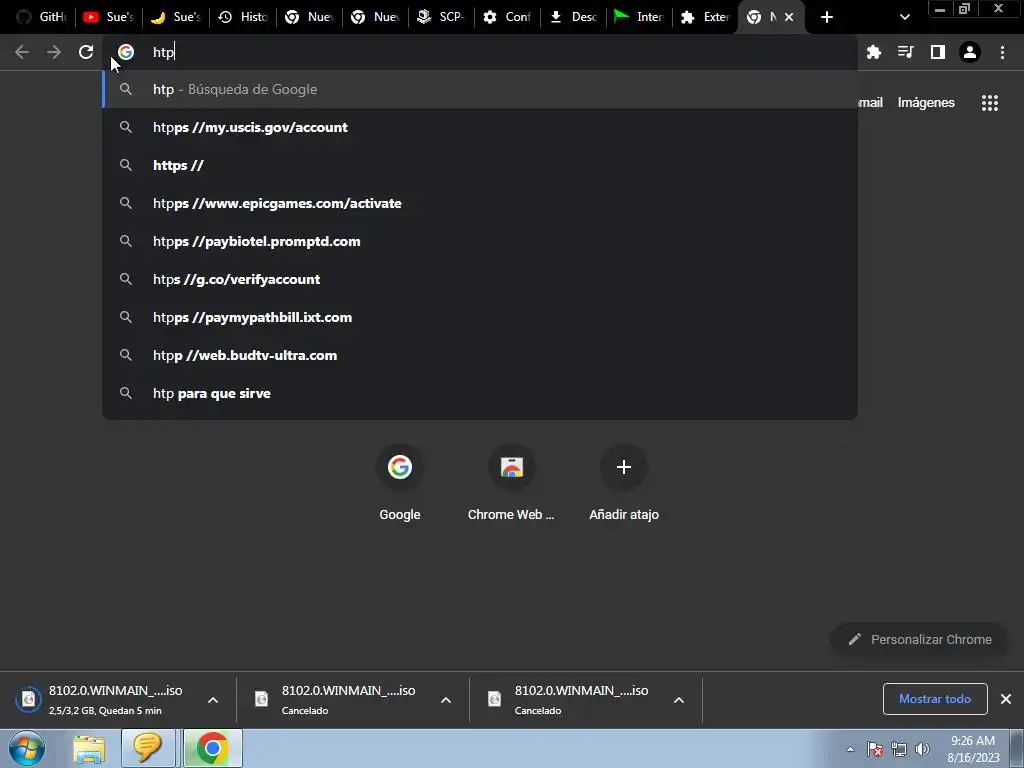Open the Google apps grid icon

click(989, 103)
